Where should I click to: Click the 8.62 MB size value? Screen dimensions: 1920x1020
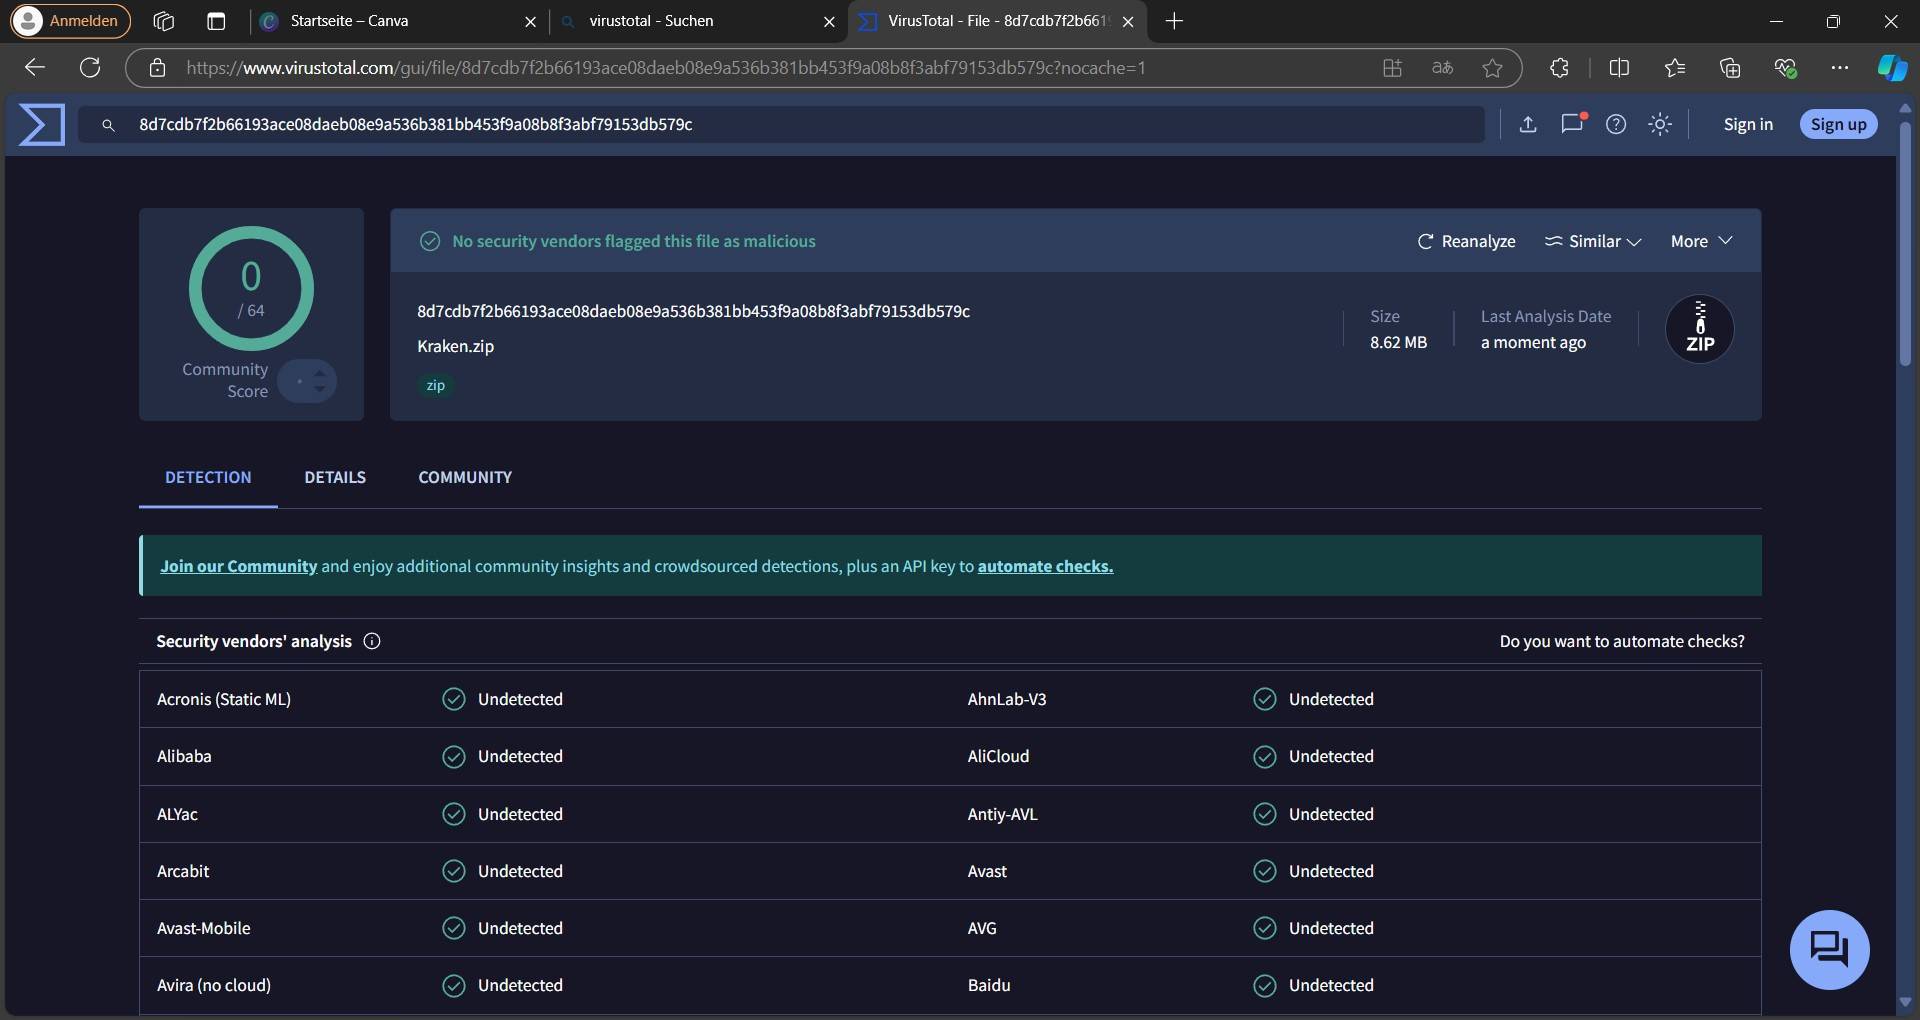tap(1398, 342)
